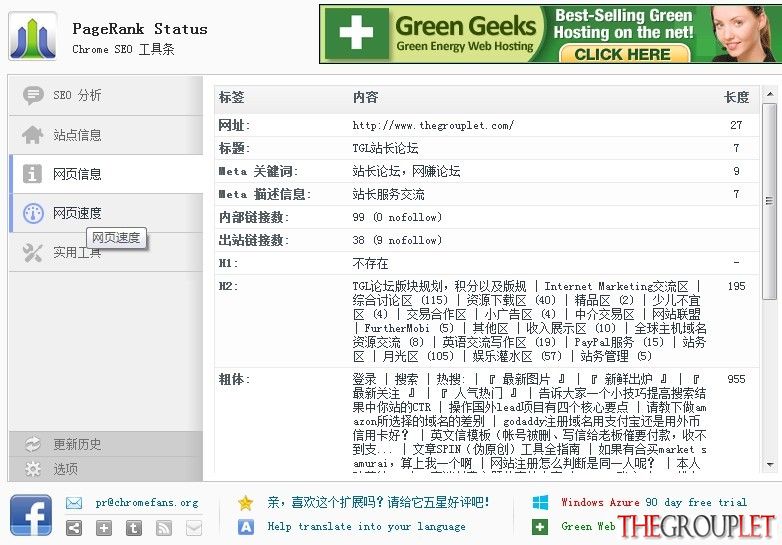
Task: Click the 选项 gear icon
Action: pyautogui.click(x=33, y=469)
